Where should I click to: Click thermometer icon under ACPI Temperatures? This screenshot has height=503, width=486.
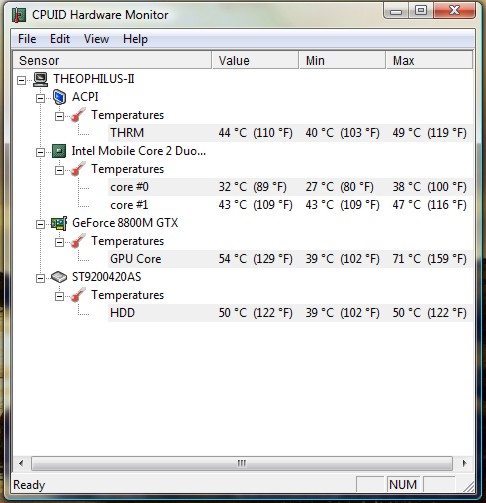pos(78,115)
